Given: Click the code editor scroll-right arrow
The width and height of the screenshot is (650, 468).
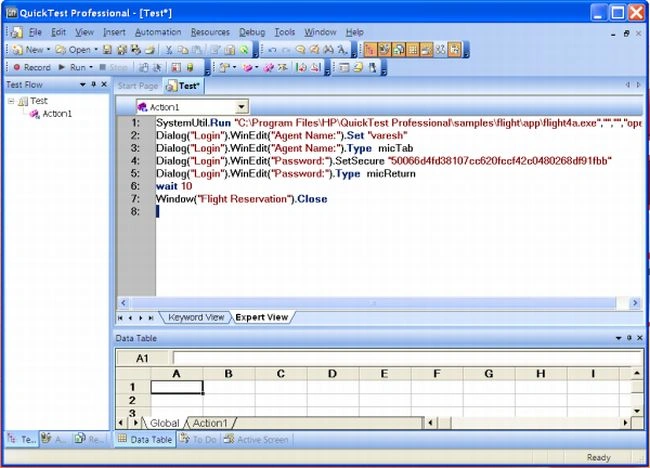Looking at the screenshot, I should (x=635, y=303).
